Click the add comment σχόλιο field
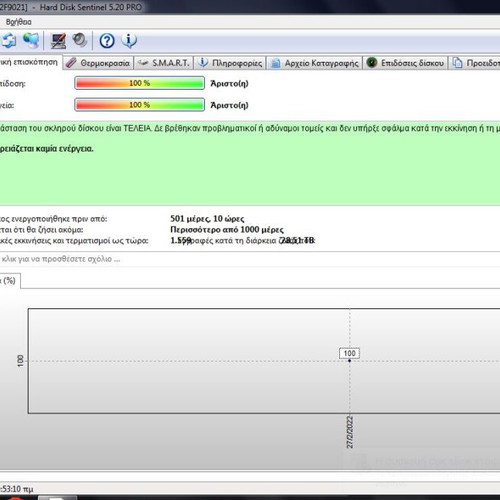 point(250,259)
